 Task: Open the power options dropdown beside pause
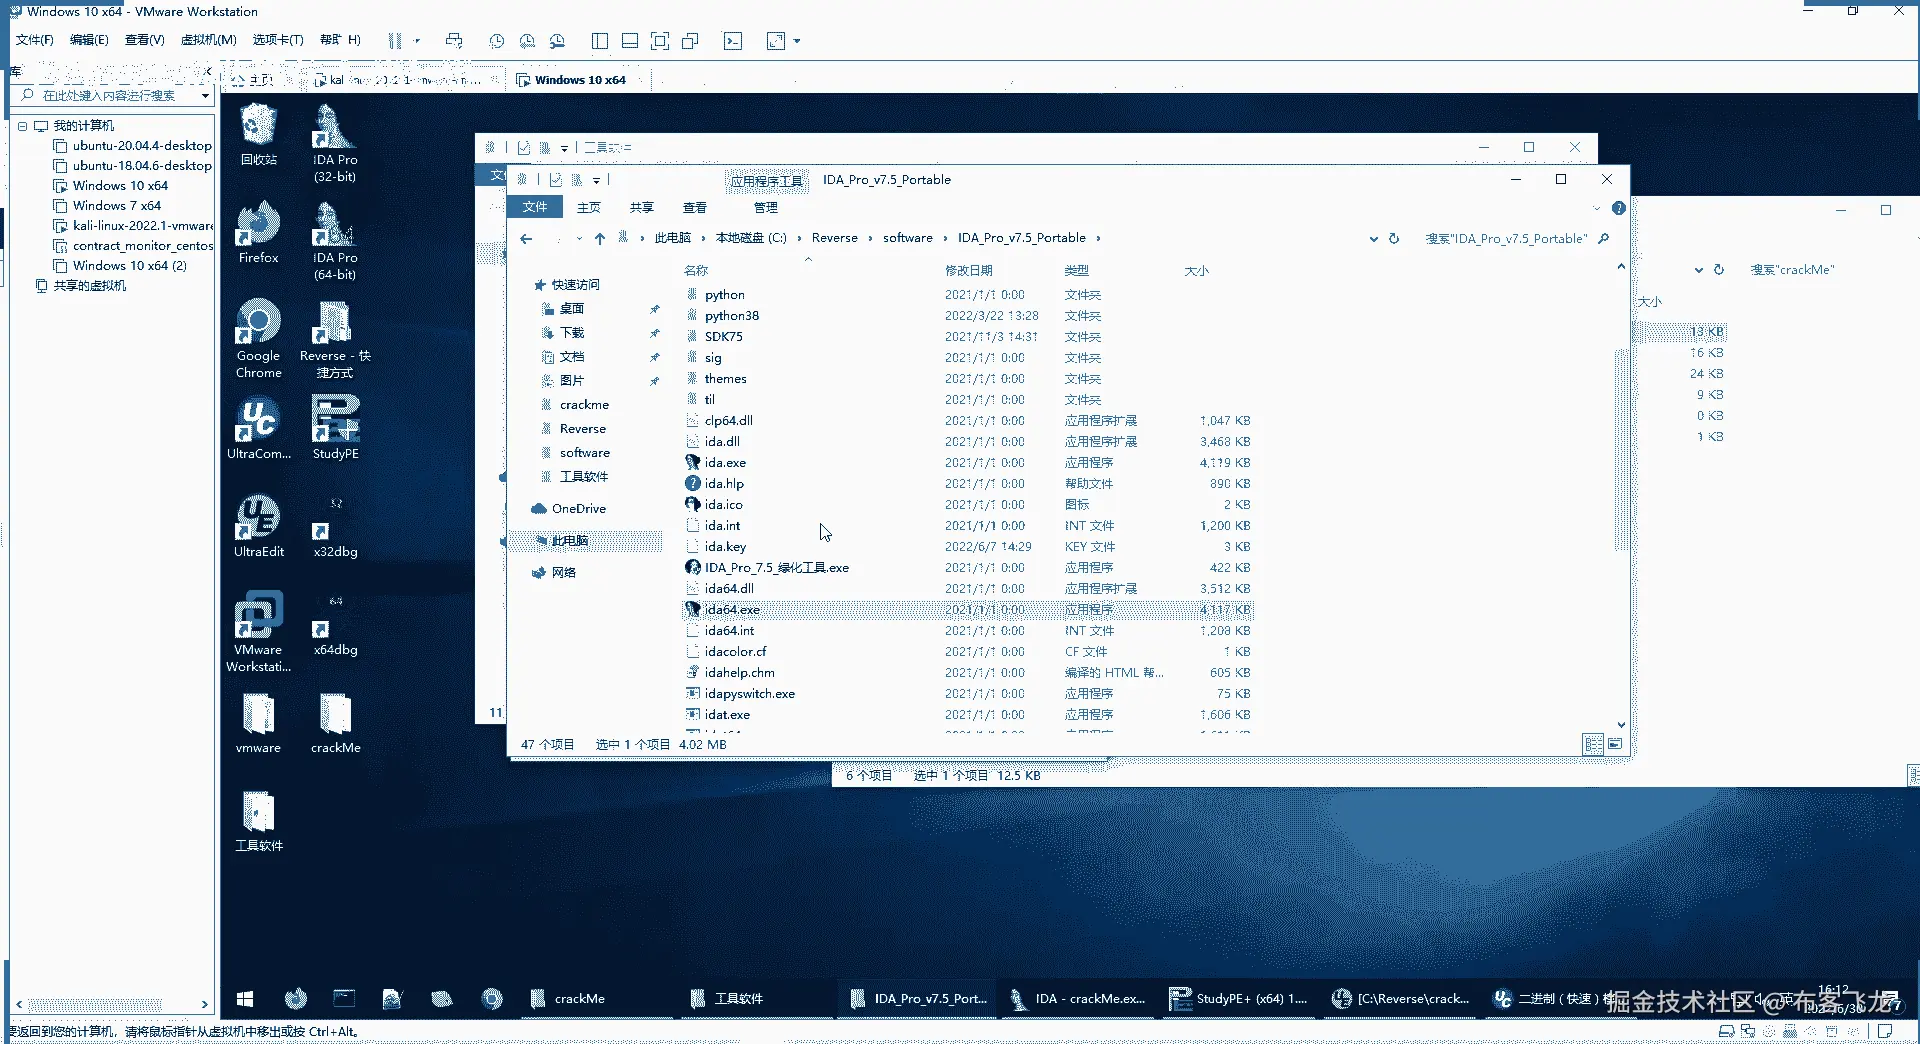pyautogui.click(x=417, y=41)
